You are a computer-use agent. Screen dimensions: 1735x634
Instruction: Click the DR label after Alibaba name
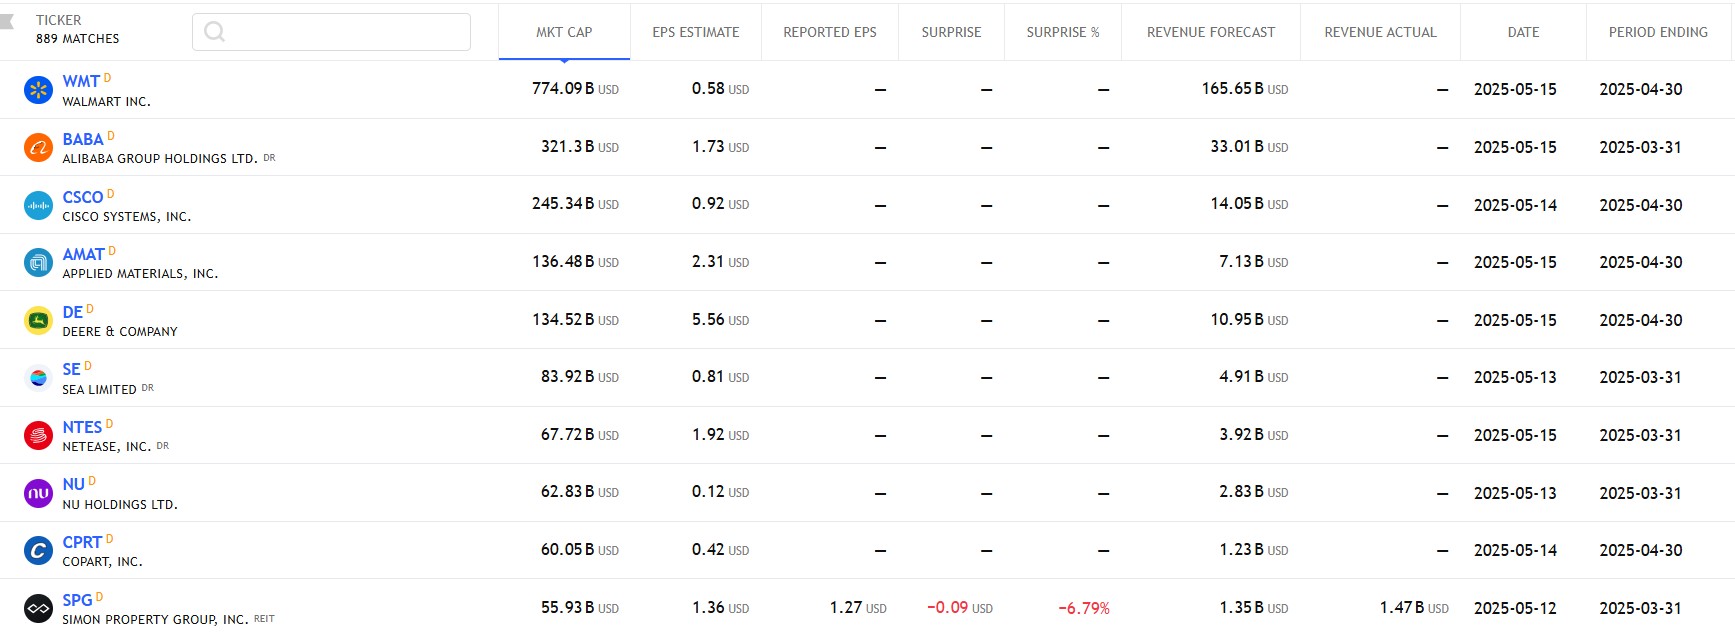click(x=270, y=158)
